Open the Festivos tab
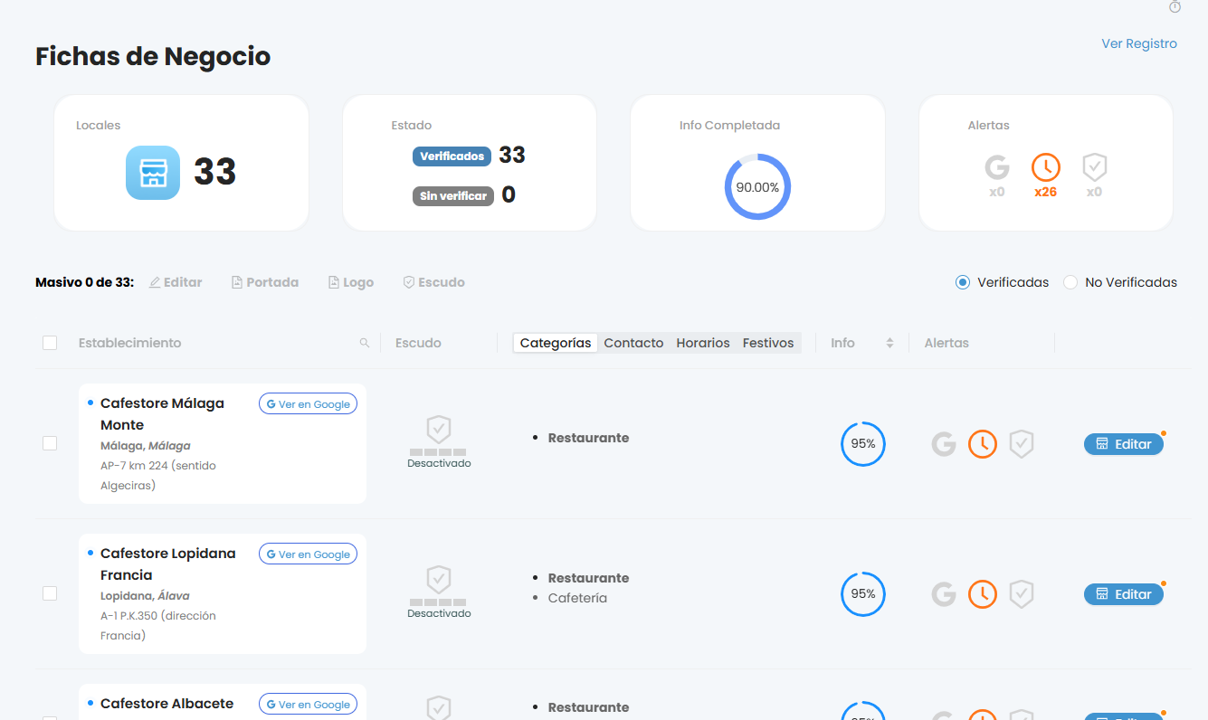1208x720 pixels. tap(768, 343)
